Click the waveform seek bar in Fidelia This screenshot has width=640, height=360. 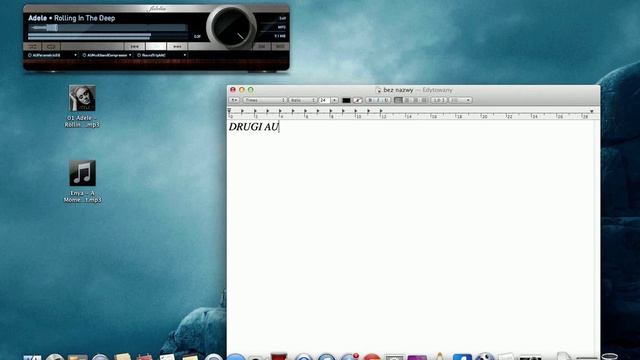[108, 28]
